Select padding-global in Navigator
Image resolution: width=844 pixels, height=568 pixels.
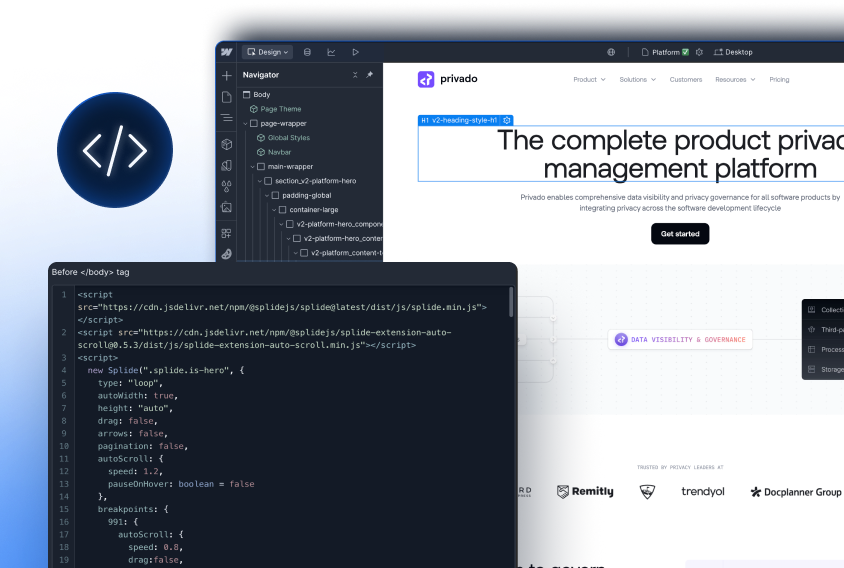pos(307,195)
